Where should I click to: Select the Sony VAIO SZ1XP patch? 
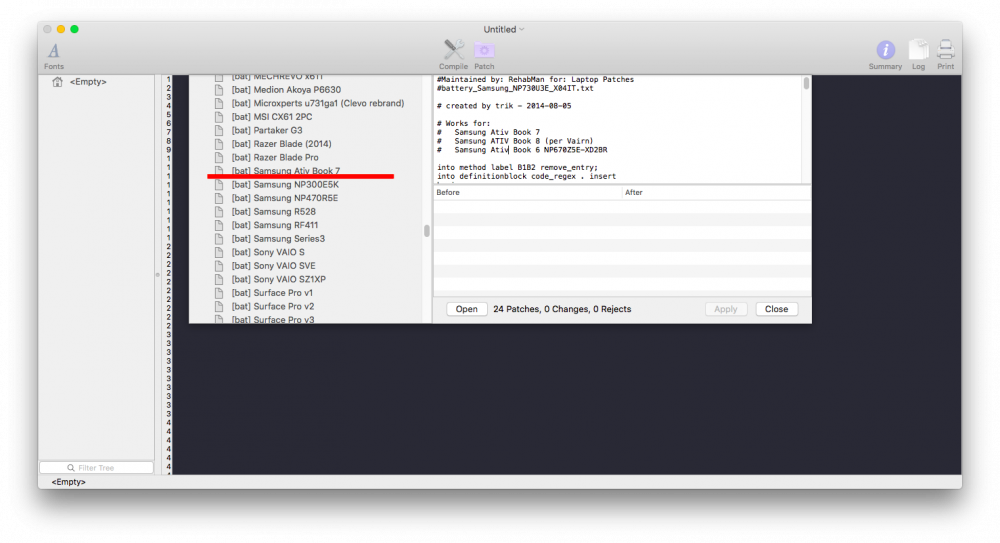279,279
